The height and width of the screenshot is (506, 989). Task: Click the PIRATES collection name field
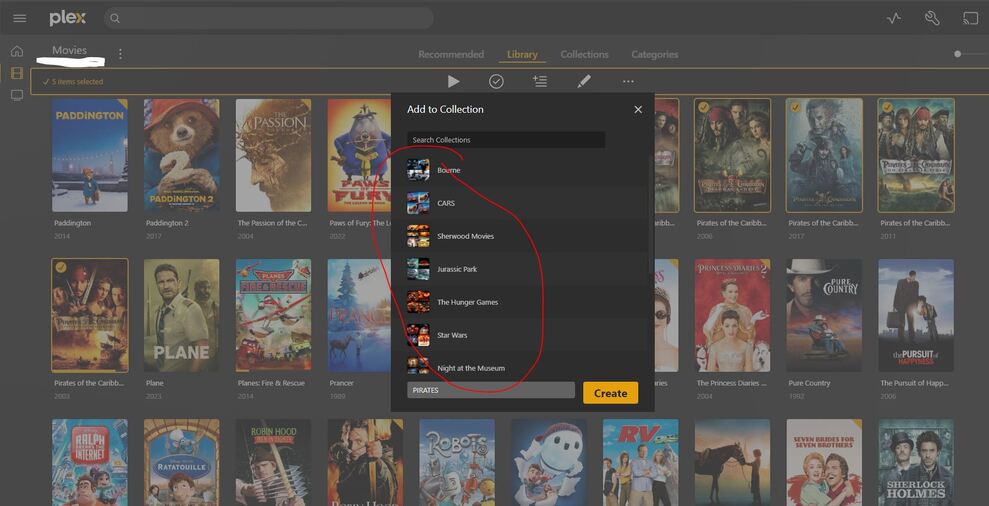point(491,390)
